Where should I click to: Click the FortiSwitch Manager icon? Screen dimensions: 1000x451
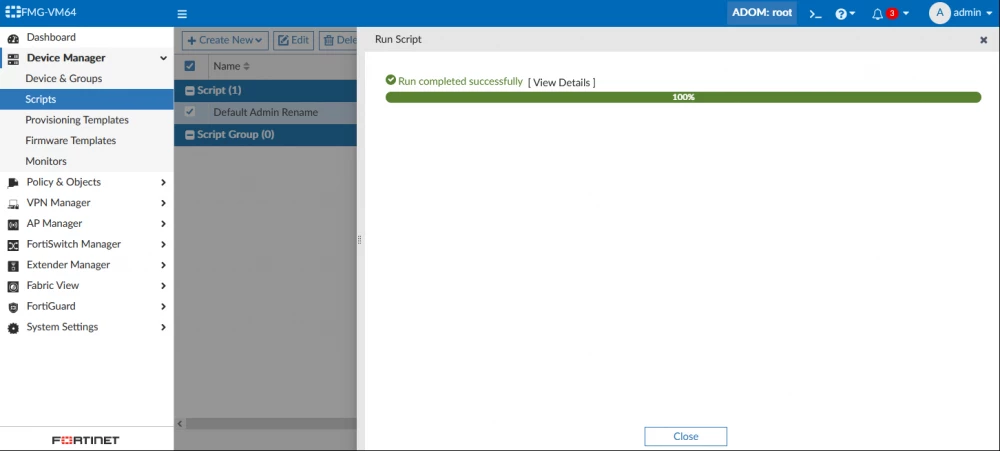point(13,245)
